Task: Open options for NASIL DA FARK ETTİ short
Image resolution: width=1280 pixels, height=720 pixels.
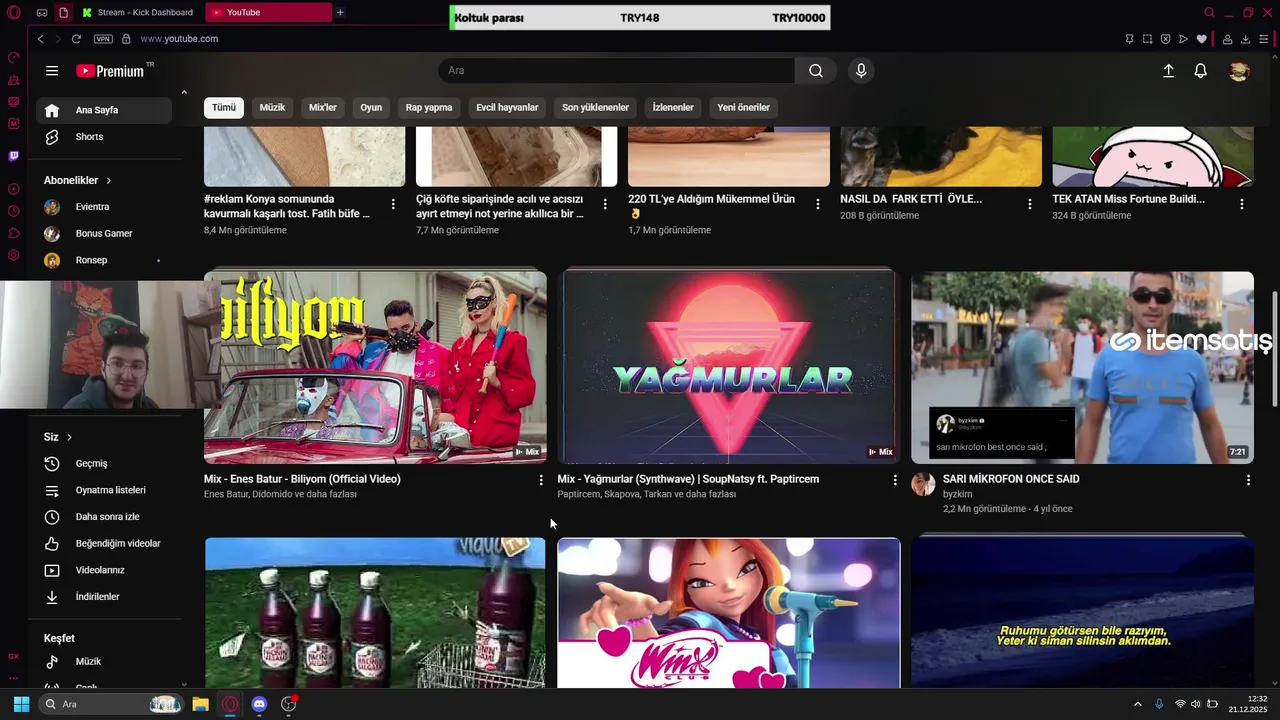Action: pyautogui.click(x=1030, y=204)
